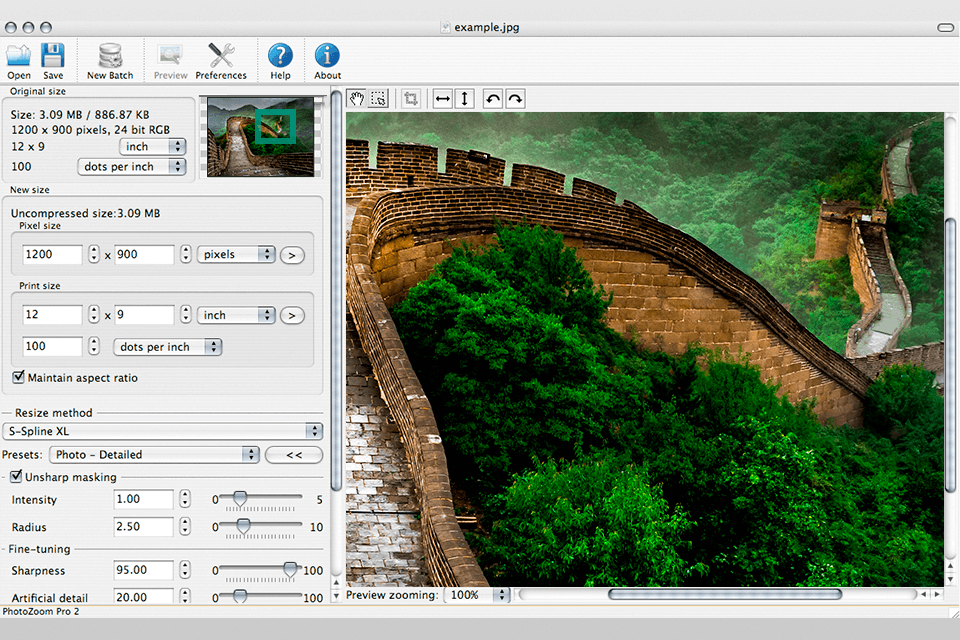Toggle Maintain aspect ratio checkbox

click(18, 377)
